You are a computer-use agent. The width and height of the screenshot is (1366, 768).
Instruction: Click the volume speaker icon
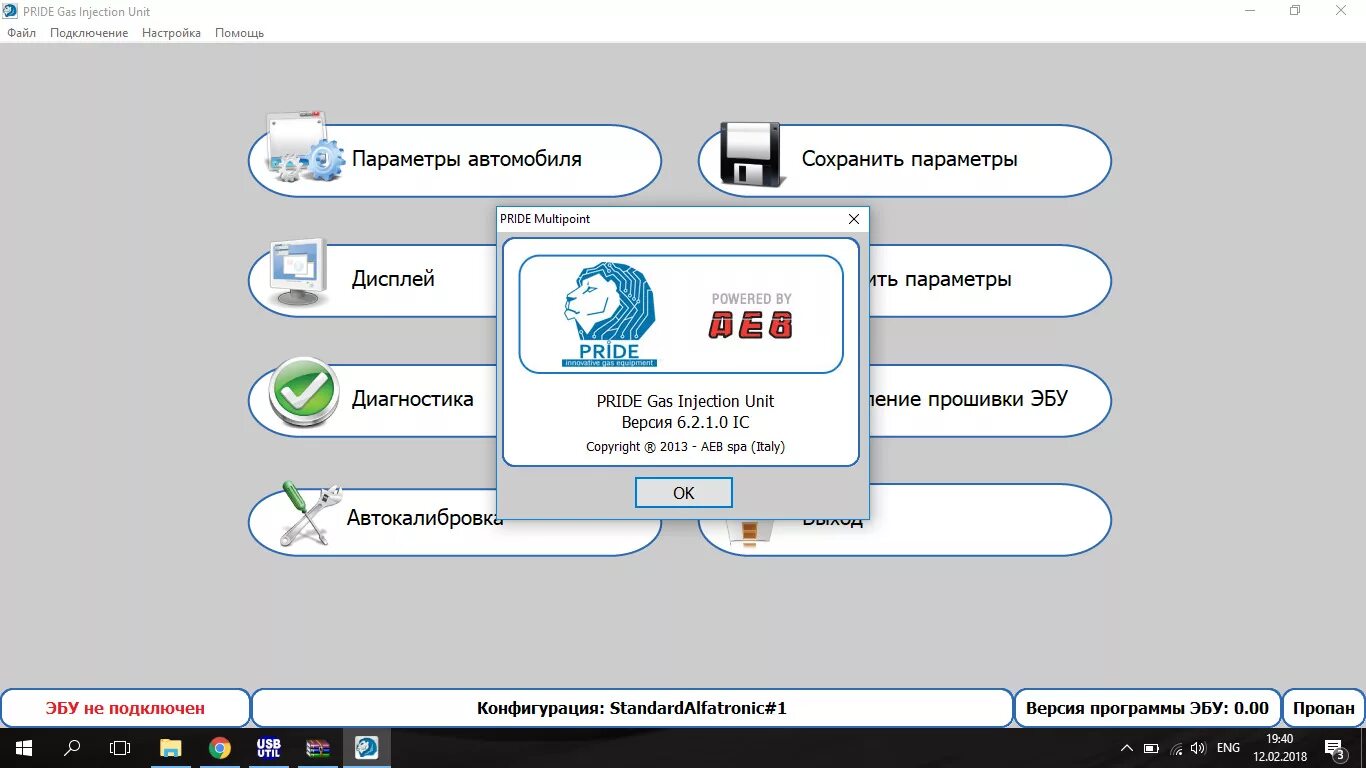[x=1198, y=748]
